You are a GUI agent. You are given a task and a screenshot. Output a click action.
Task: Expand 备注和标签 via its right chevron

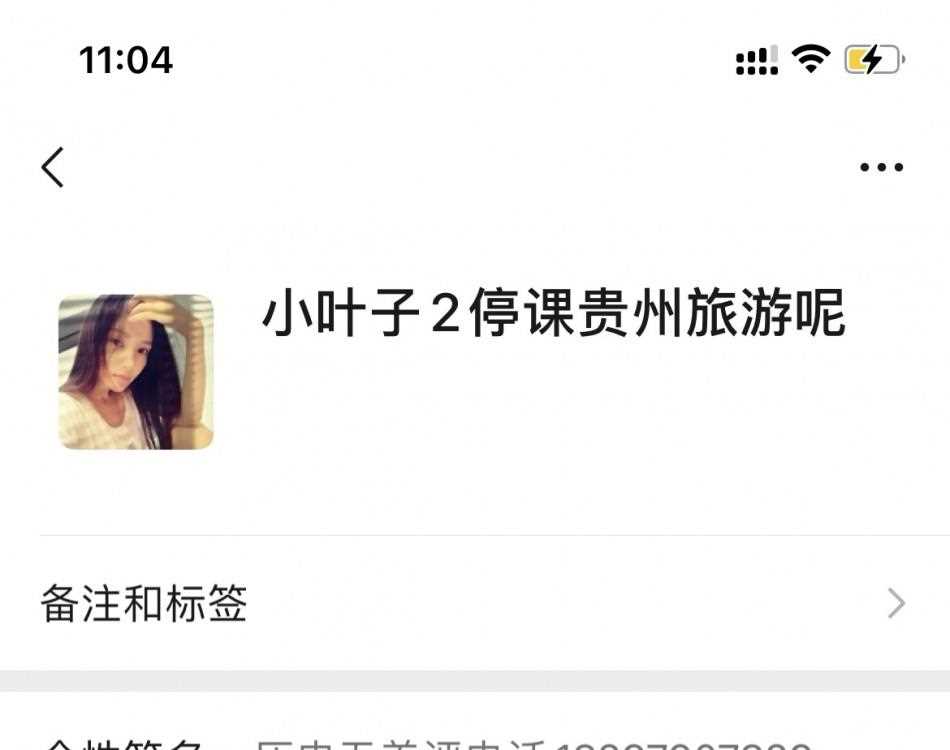pyautogui.click(x=897, y=603)
